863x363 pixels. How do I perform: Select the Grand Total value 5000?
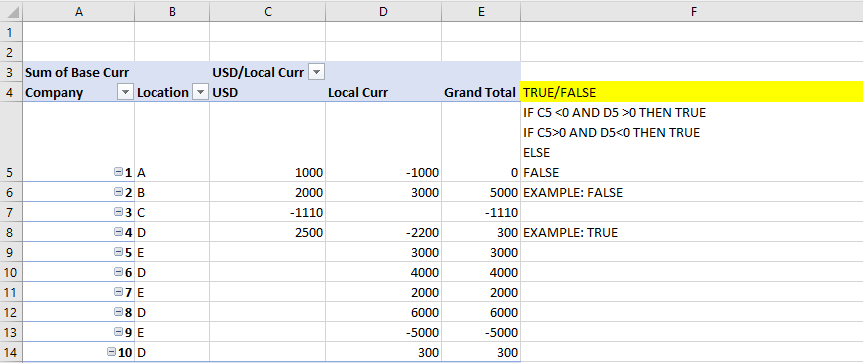coord(481,192)
